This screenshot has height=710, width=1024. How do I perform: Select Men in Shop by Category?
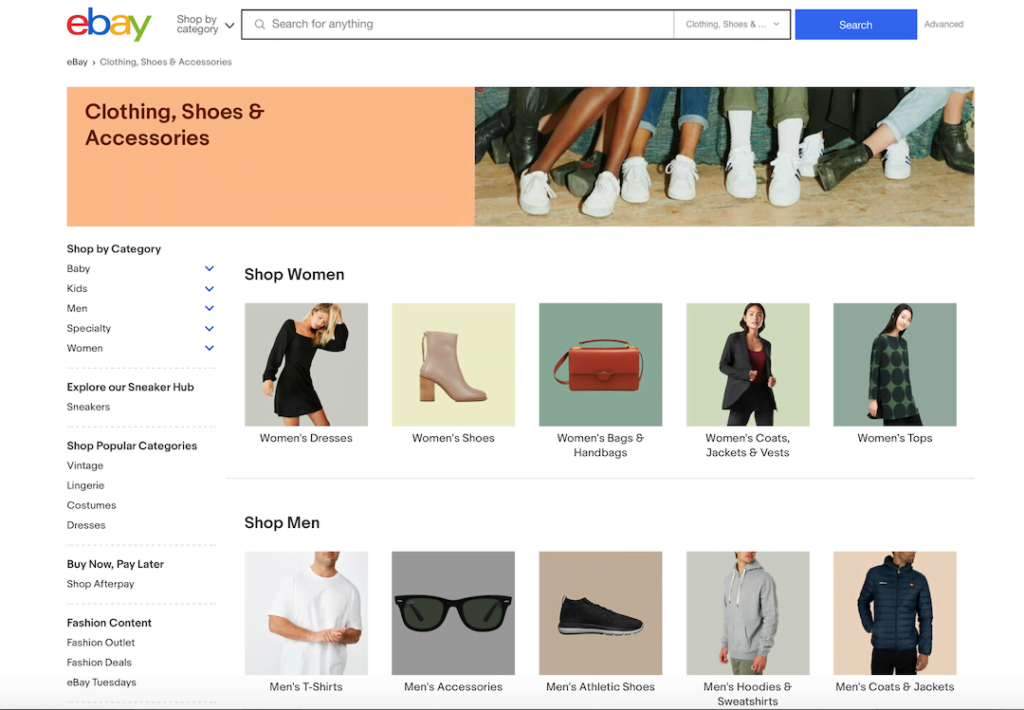pyautogui.click(x=77, y=308)
